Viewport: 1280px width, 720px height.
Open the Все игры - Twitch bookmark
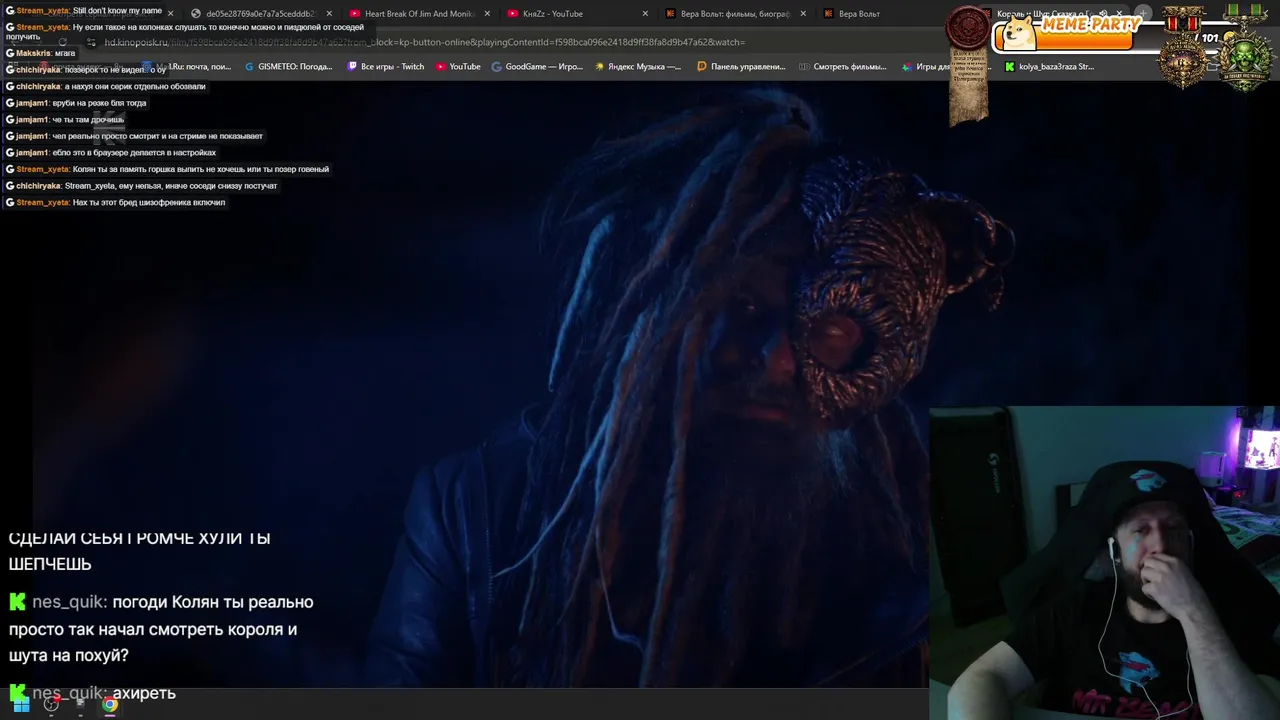[x=386, y=67]
